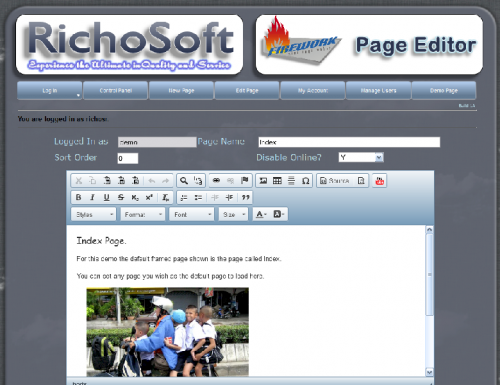Toggle numbered list

(184, 197)
